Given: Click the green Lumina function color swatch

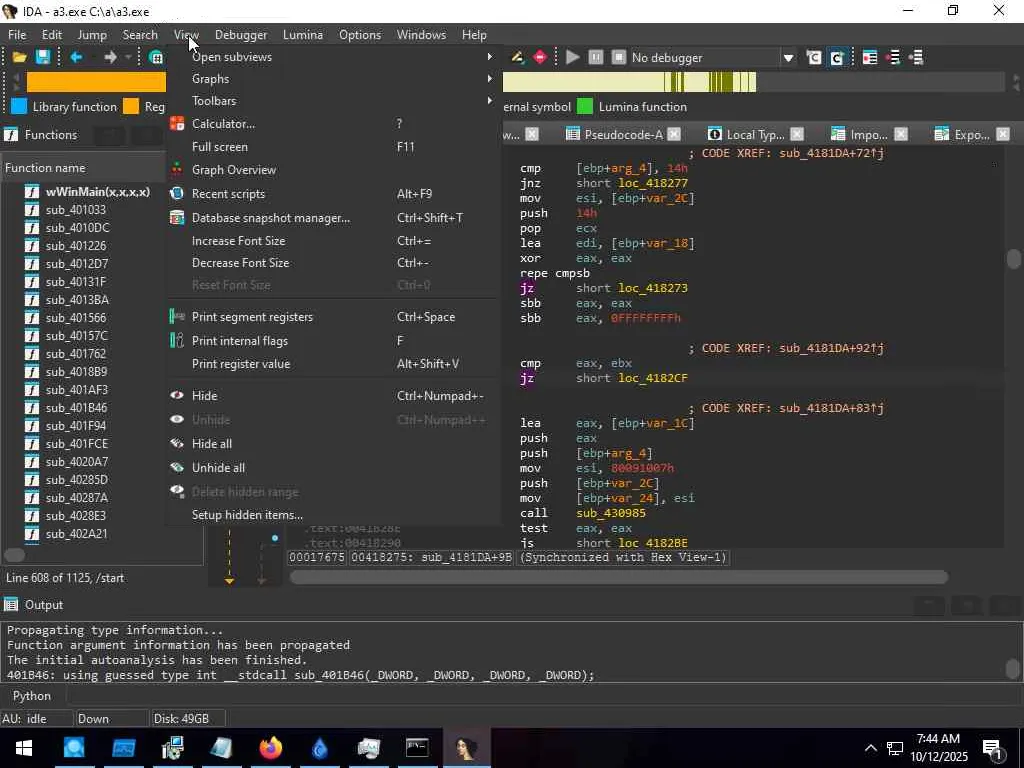Looking at the screenshot, I should [x=585, y=106].
